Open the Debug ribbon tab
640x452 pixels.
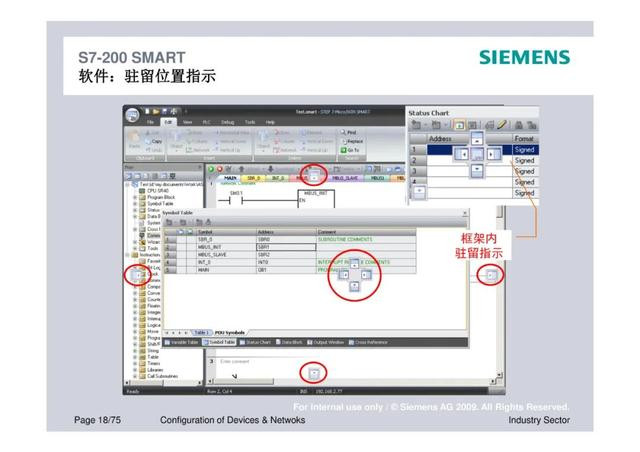(x=227, y=122)
